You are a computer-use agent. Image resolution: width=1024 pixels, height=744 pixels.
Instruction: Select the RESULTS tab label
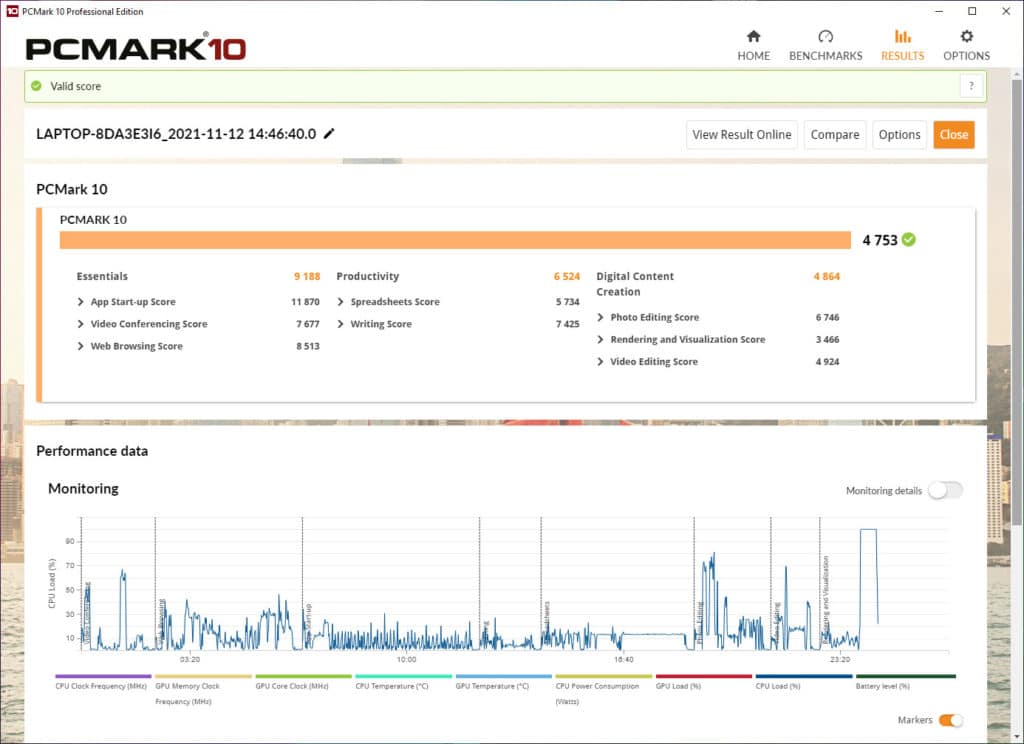(903, 56)
